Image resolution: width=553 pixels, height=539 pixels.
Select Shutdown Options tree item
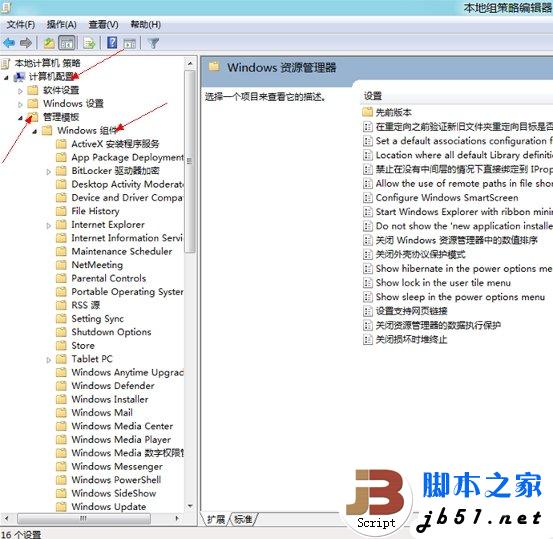pos(111,332)
